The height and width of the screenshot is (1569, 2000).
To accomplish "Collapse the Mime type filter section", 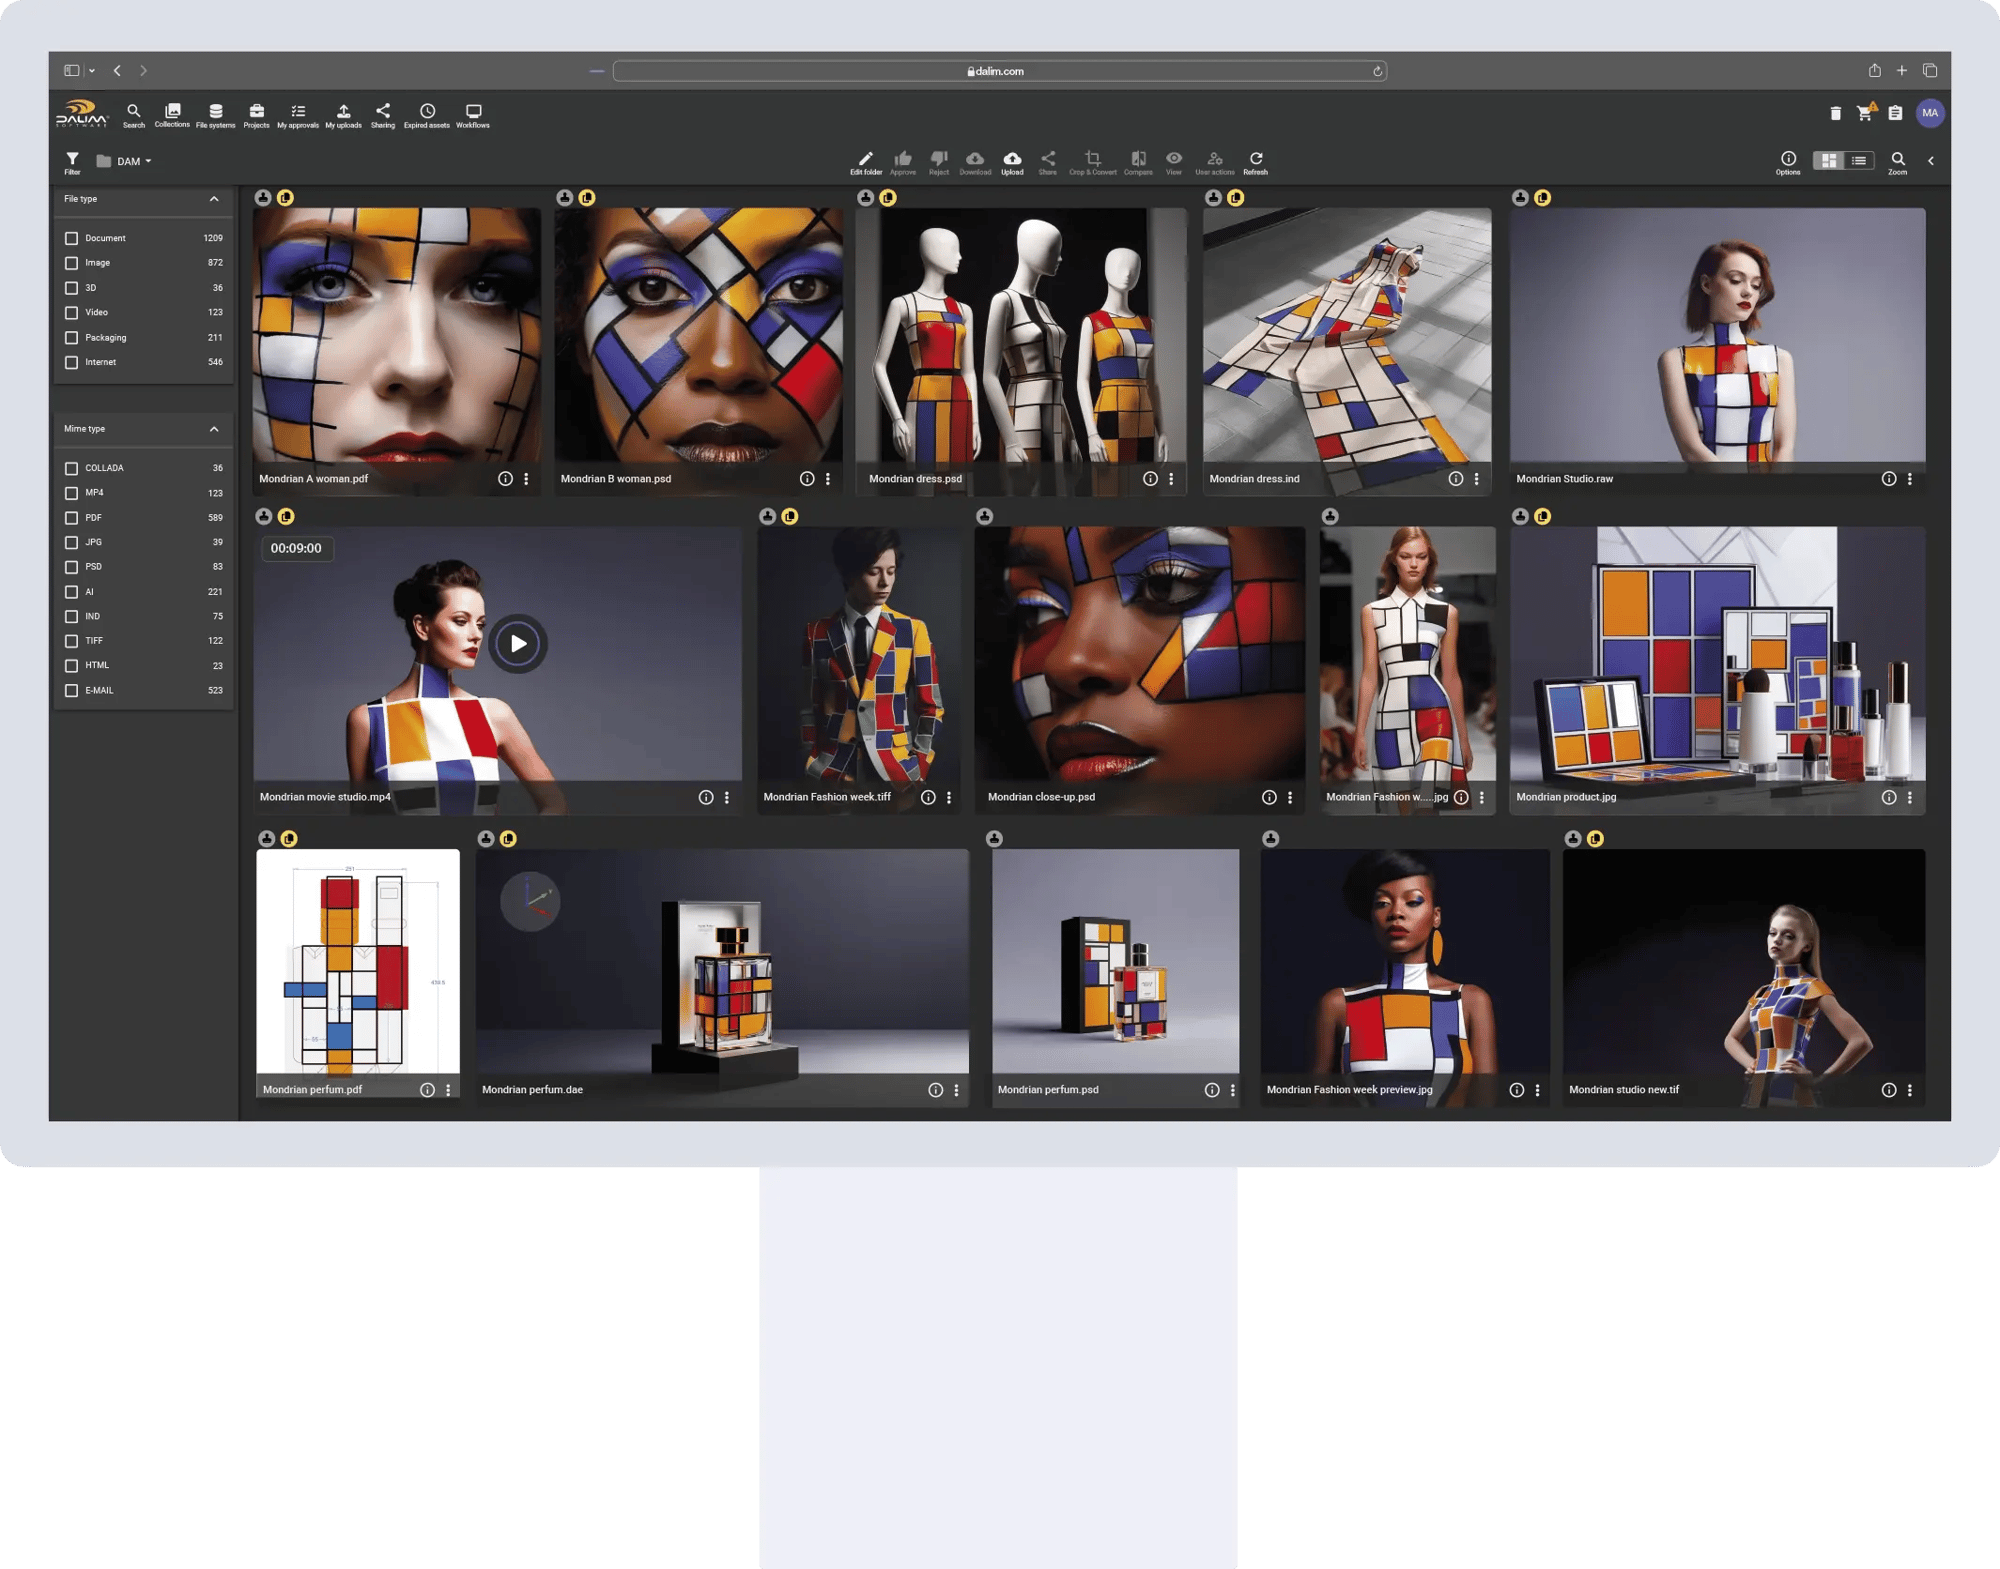I will point(213,428).
